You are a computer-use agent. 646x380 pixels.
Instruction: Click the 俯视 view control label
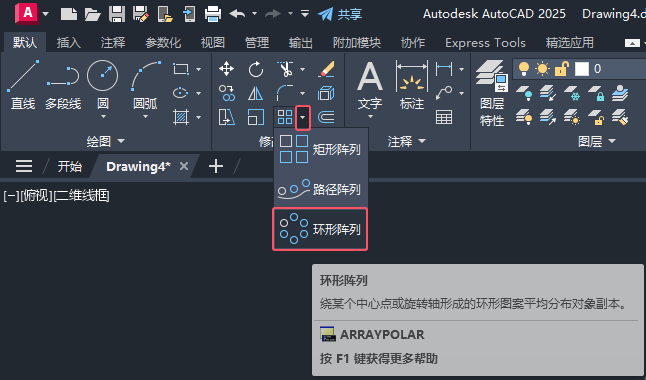[36, 195]
